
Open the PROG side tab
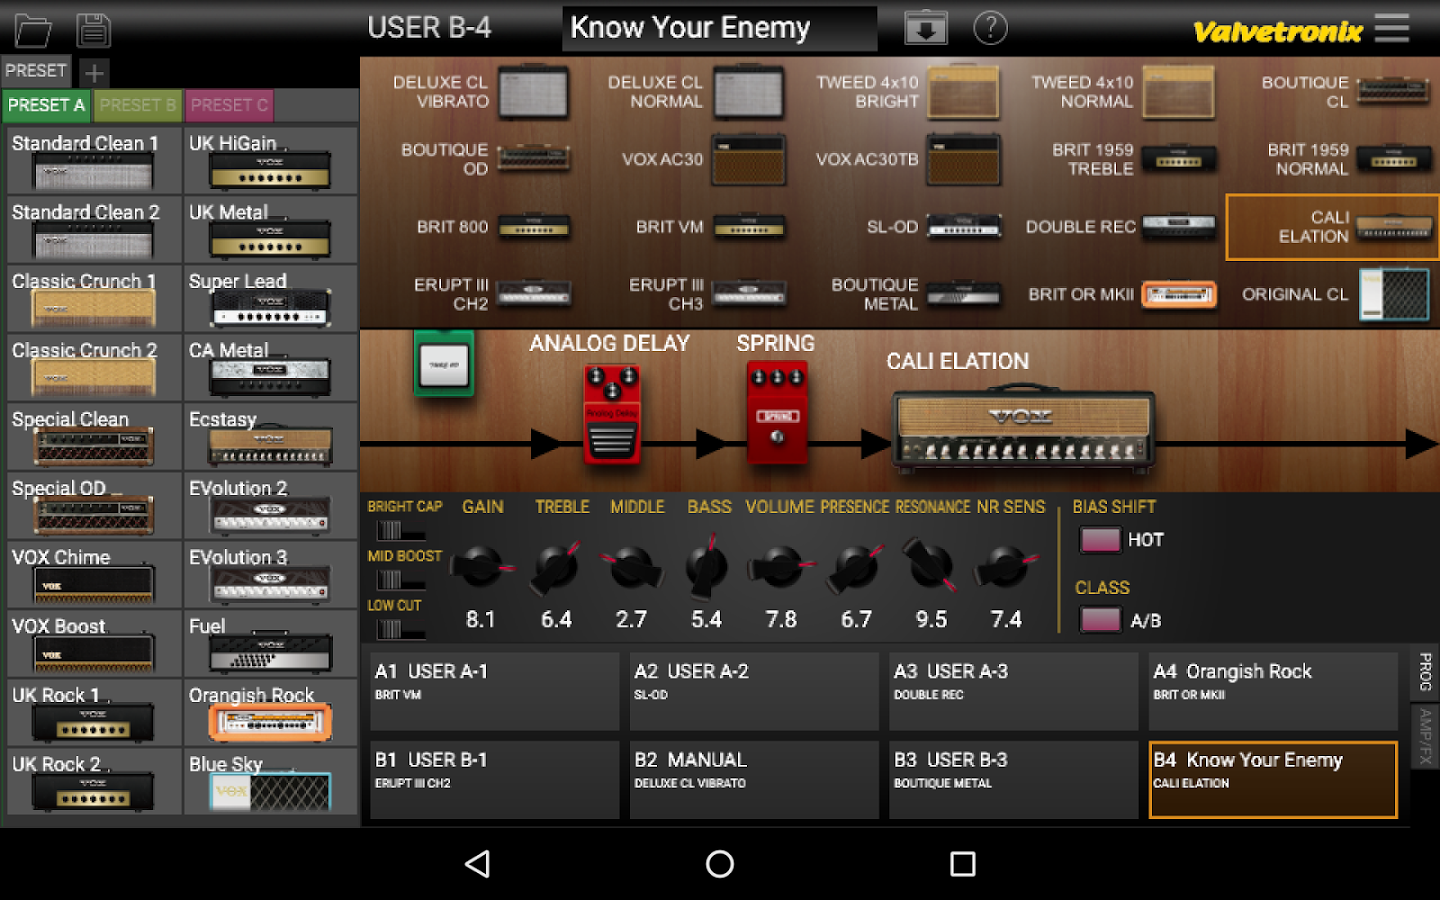(1424, 671)
